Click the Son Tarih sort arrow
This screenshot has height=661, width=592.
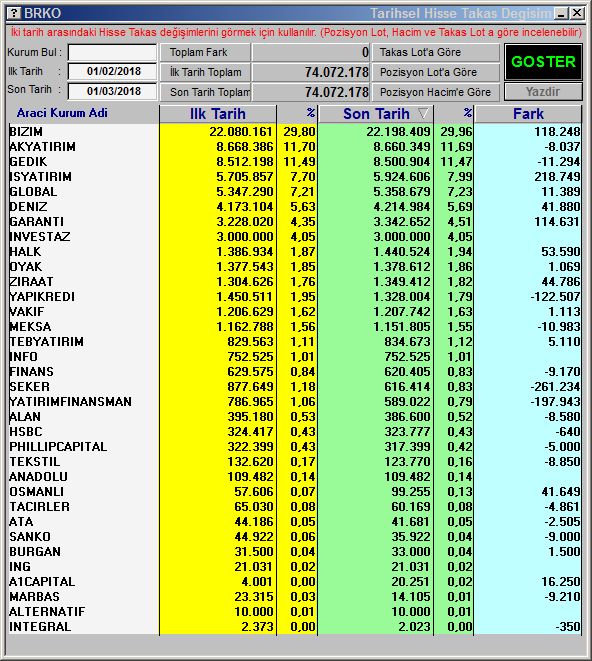click(423, 113)
